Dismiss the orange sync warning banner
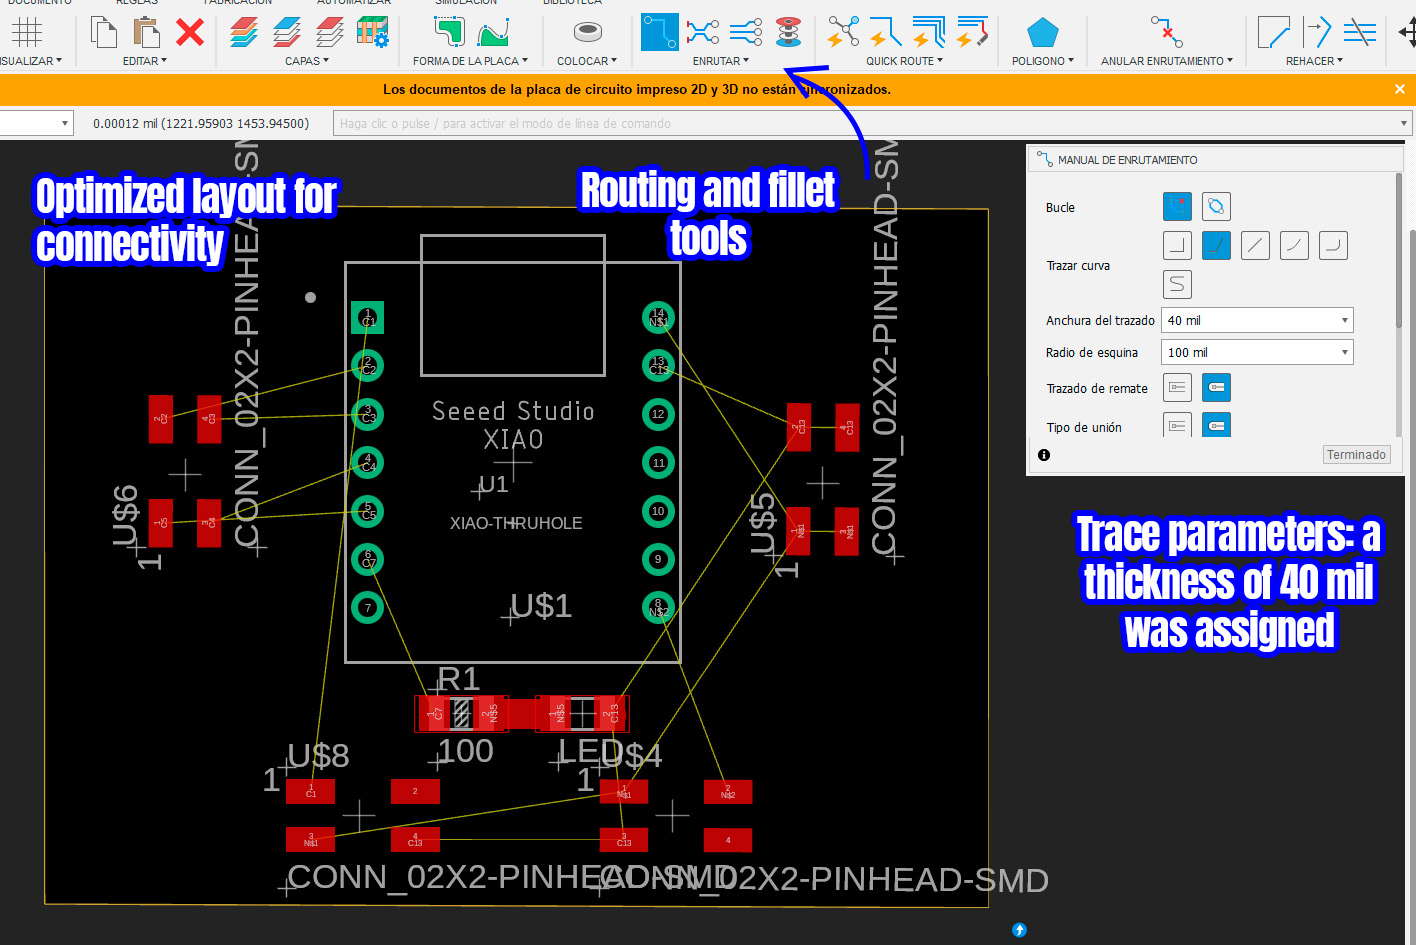Viewport: 1416px width, 945px height. [1400, 89]
